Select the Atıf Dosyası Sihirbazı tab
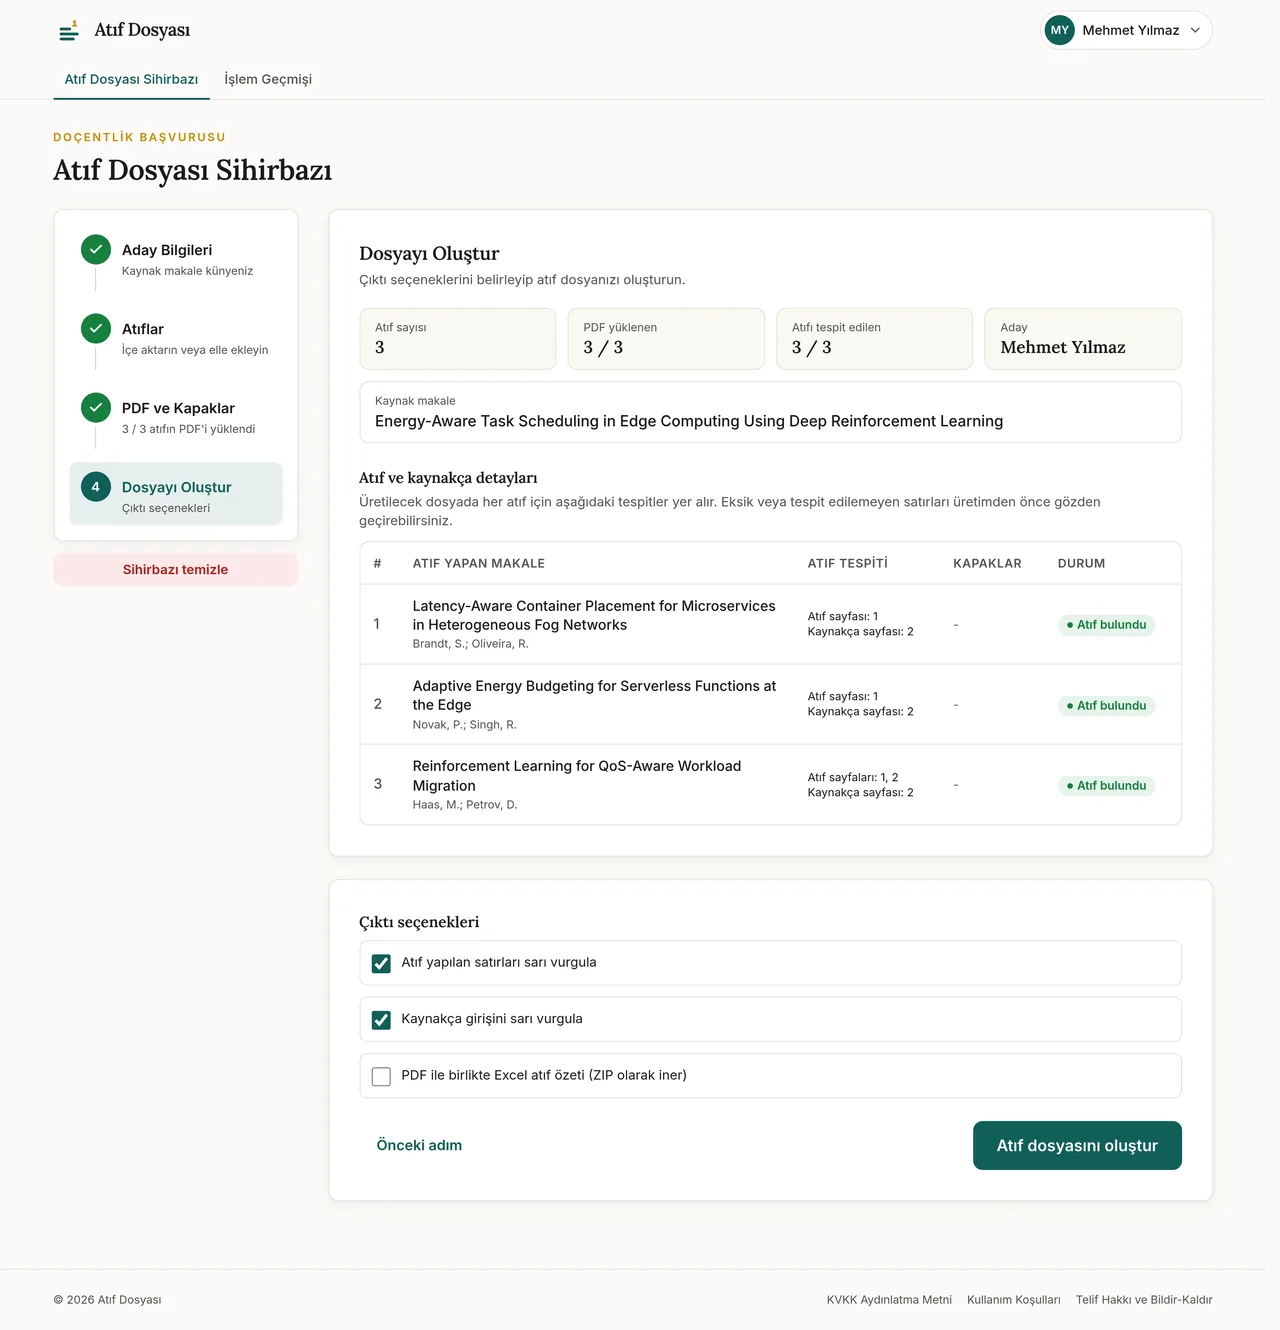Screen dimensions: 1280x1330 pyautogui.click(x=131, y=79)
